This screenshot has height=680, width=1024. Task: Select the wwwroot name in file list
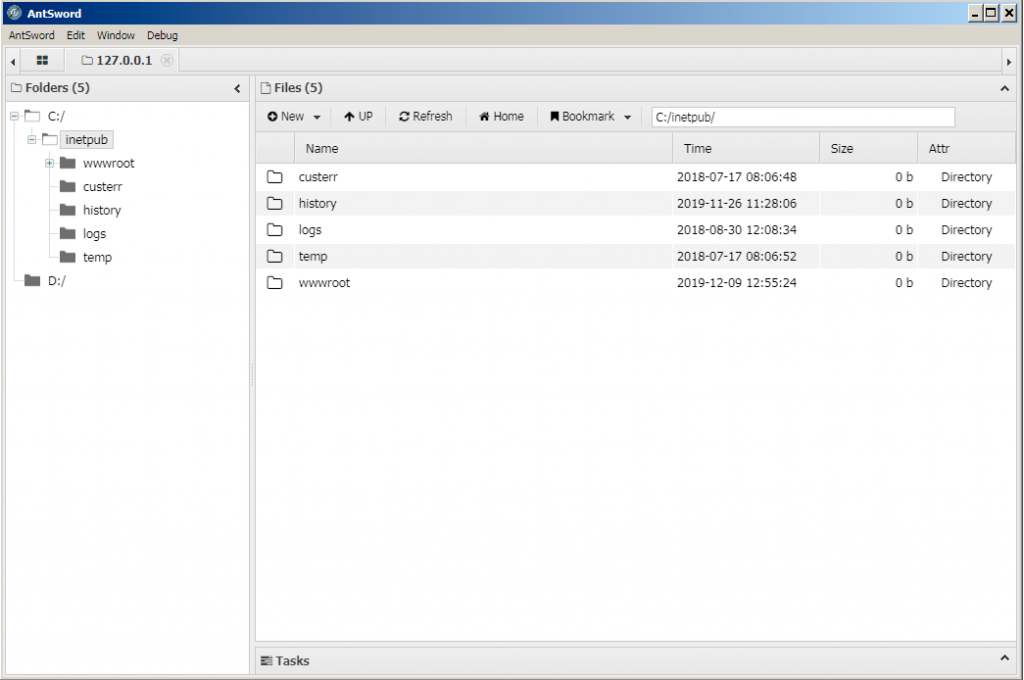(325, 283)
